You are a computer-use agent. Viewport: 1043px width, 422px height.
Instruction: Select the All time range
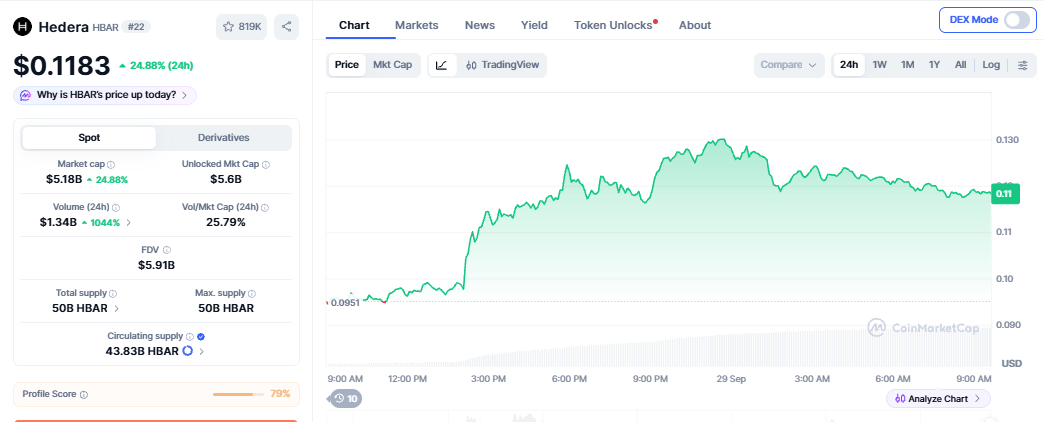[961, 65]
